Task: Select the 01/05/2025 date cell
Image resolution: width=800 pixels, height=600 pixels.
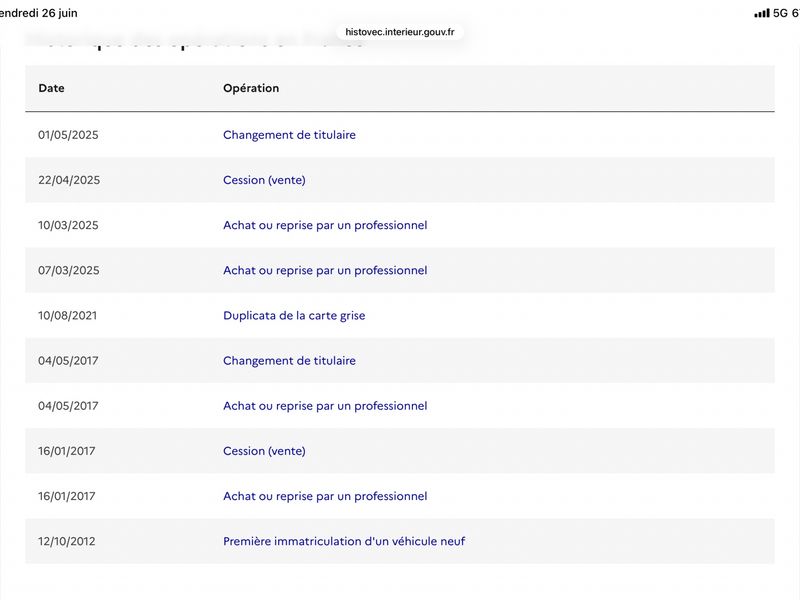Action: 68,135
